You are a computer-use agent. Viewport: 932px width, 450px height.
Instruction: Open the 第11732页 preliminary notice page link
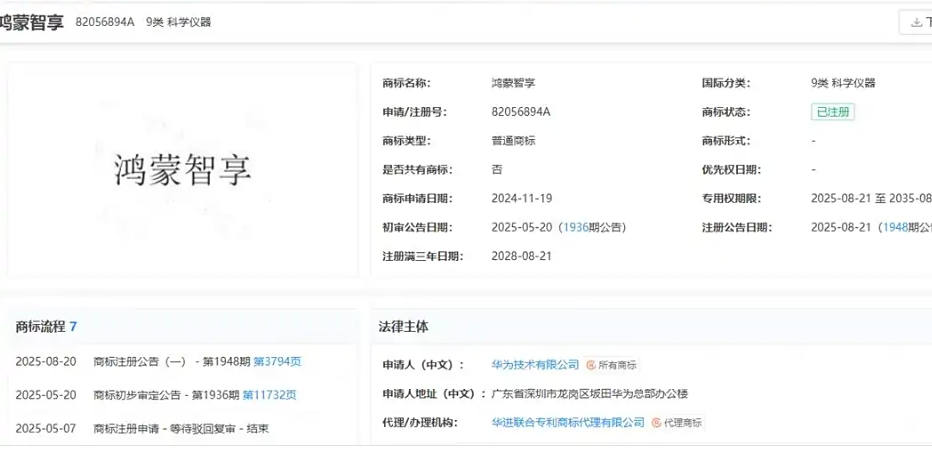[269, 395]
